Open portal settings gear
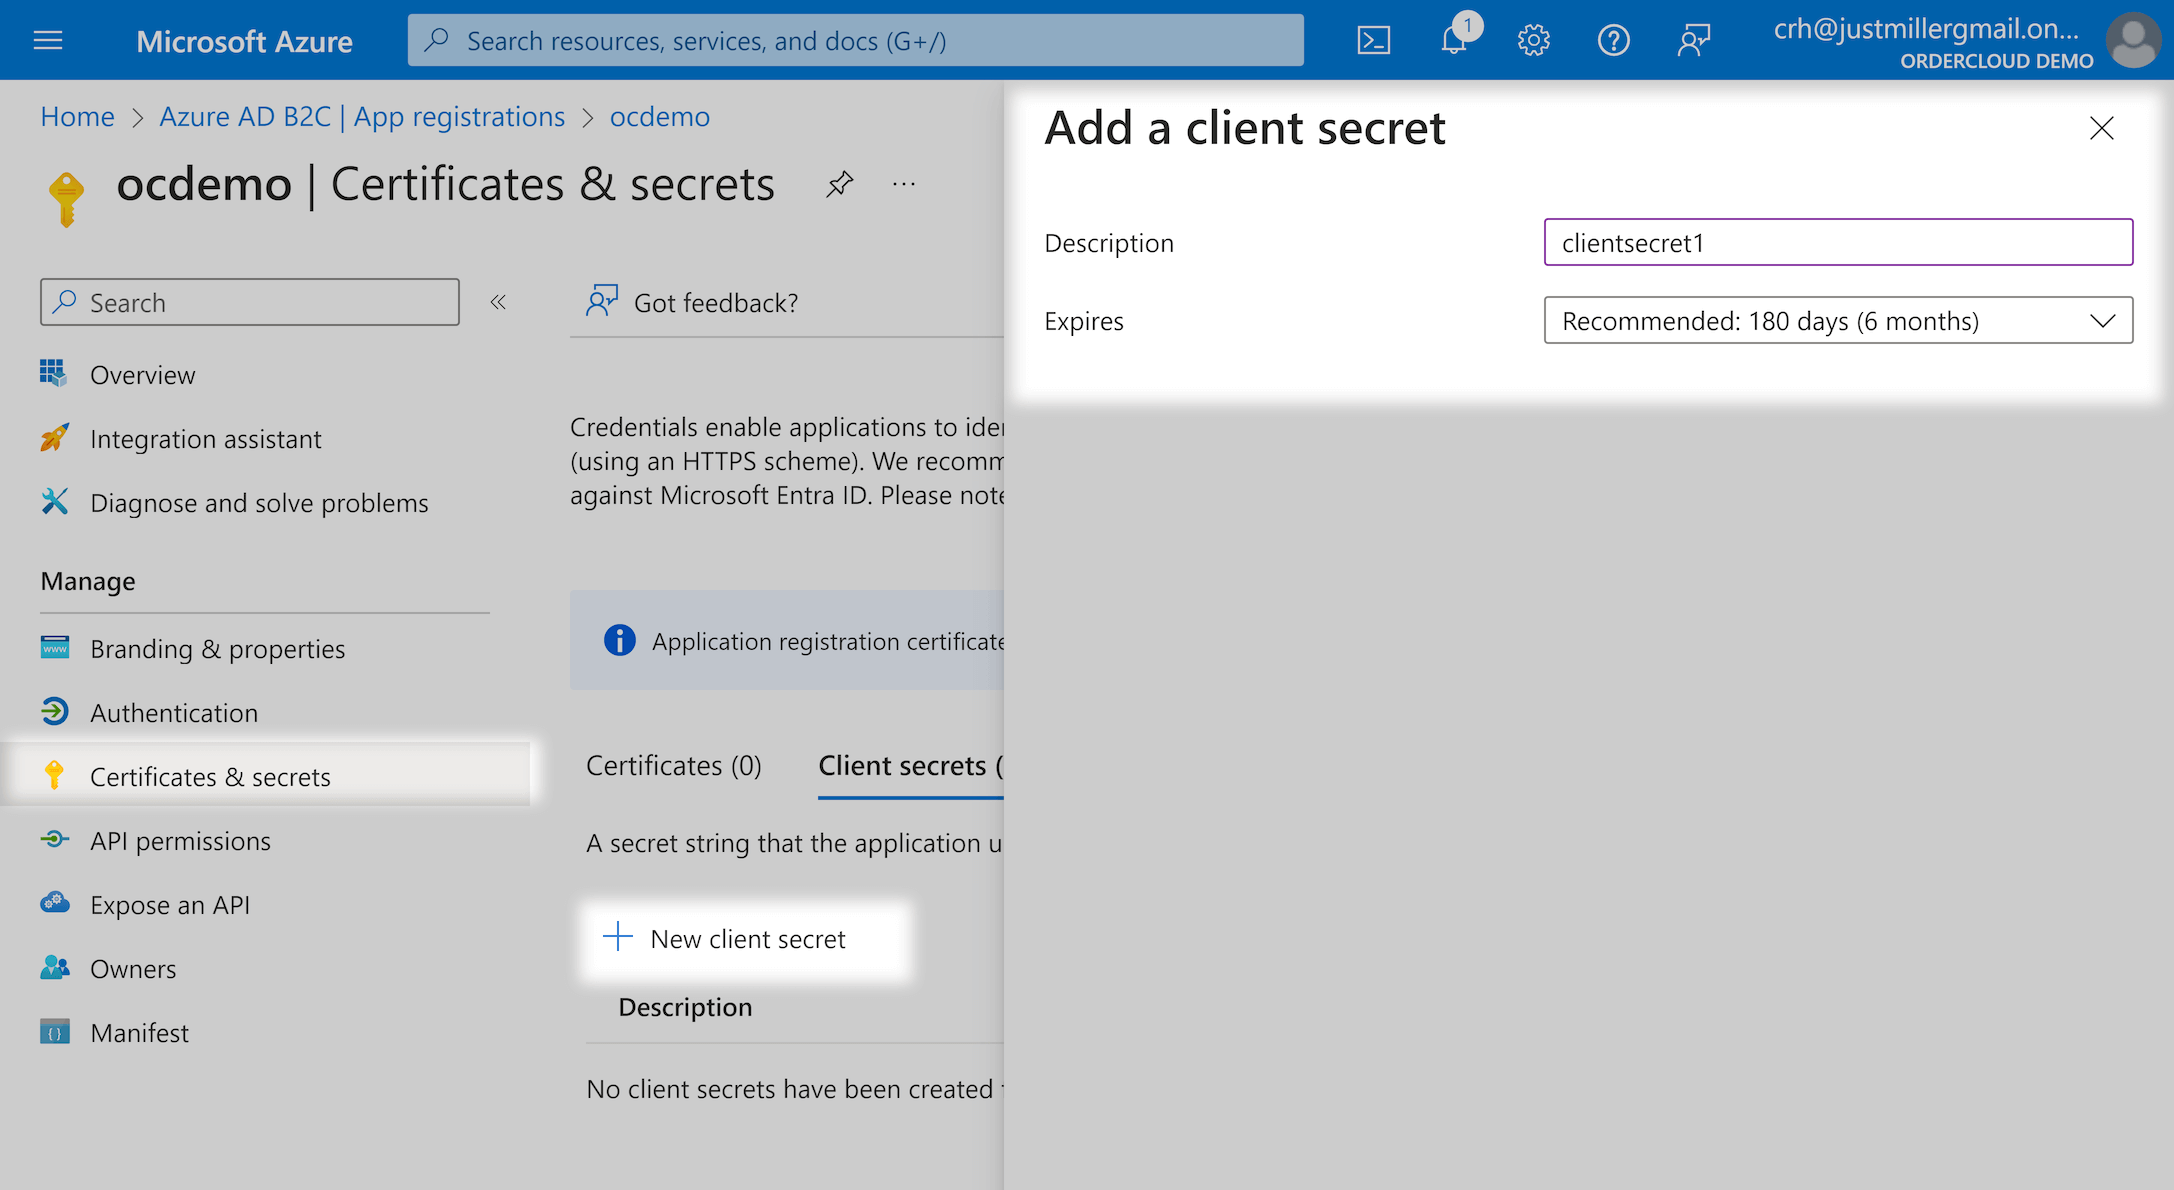 click(x=1533, y=40)
